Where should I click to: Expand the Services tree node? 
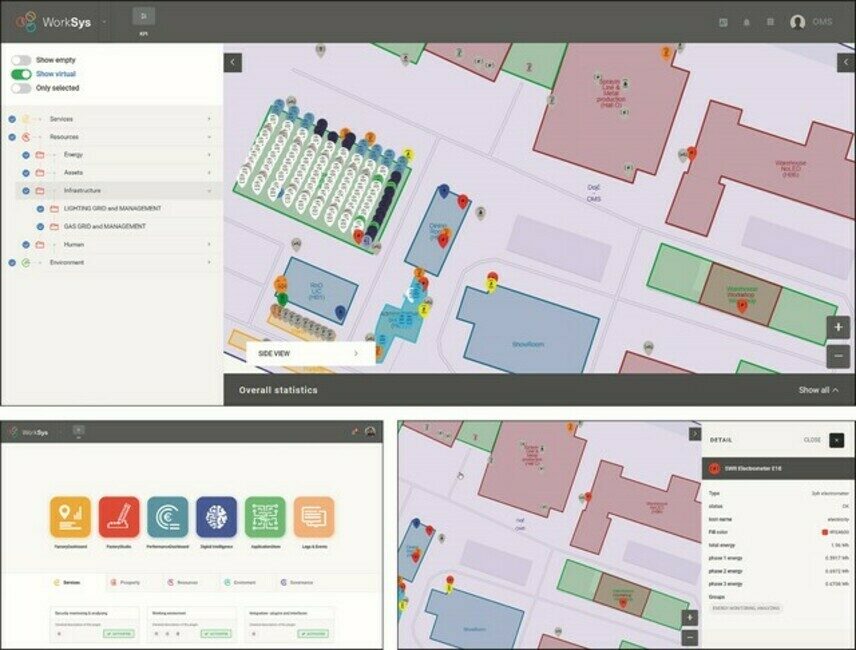(209, 119)
